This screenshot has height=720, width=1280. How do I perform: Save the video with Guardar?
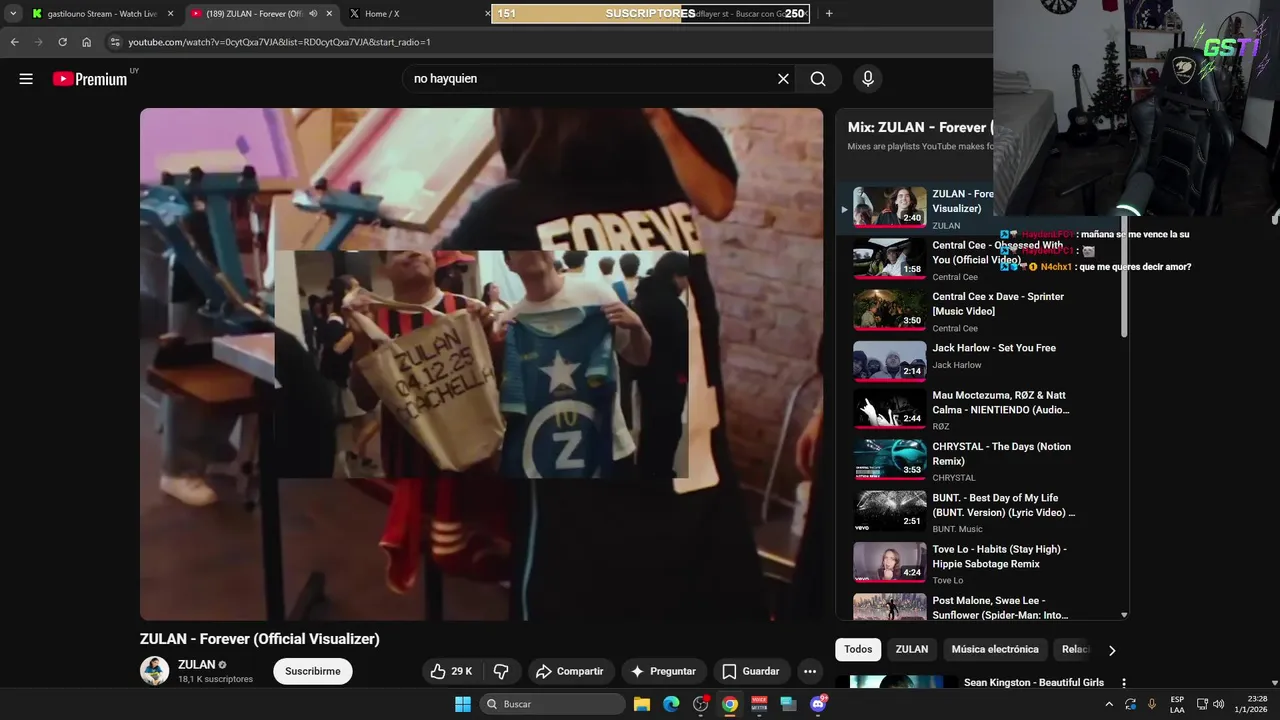point(750,671)
